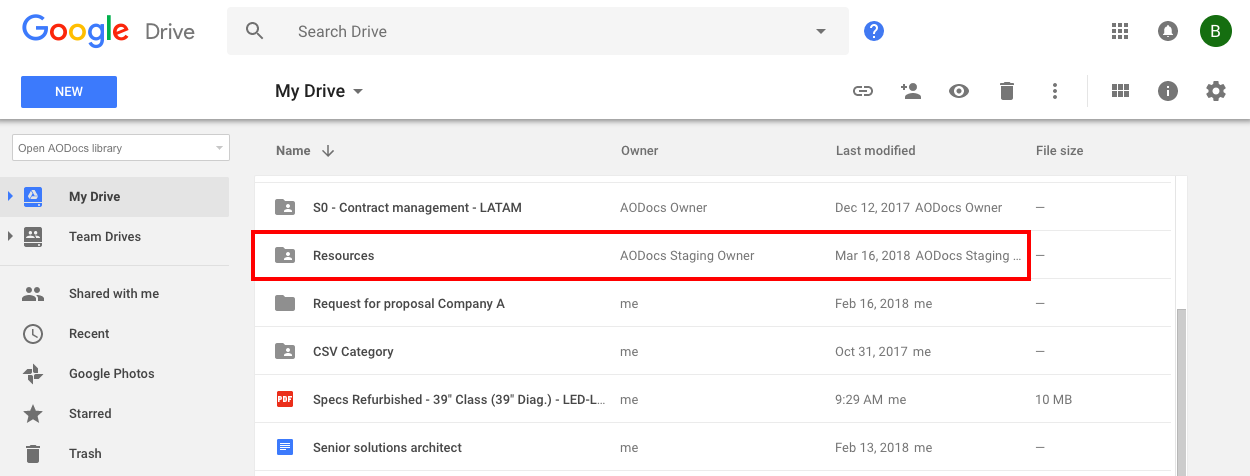
Task: Click the CSV Category shared folder icon
Action: click(x=285, y=352)
